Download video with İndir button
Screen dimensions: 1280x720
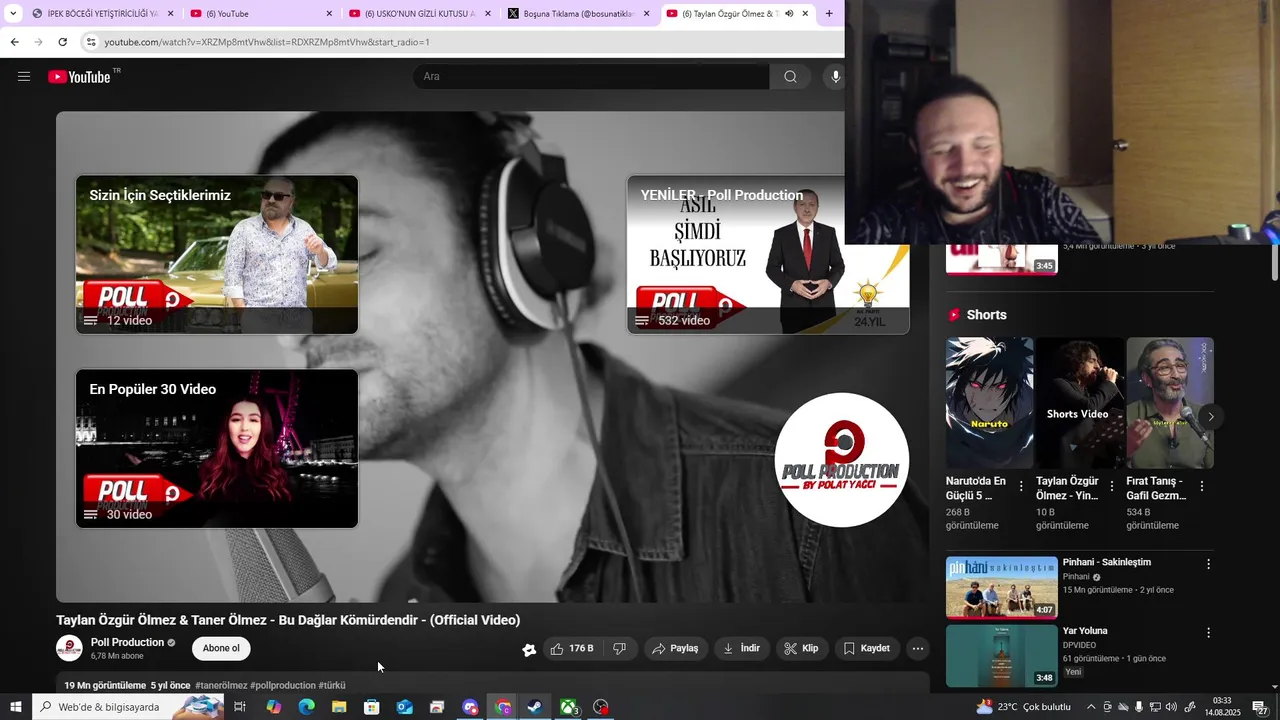[x=741, y=648]
